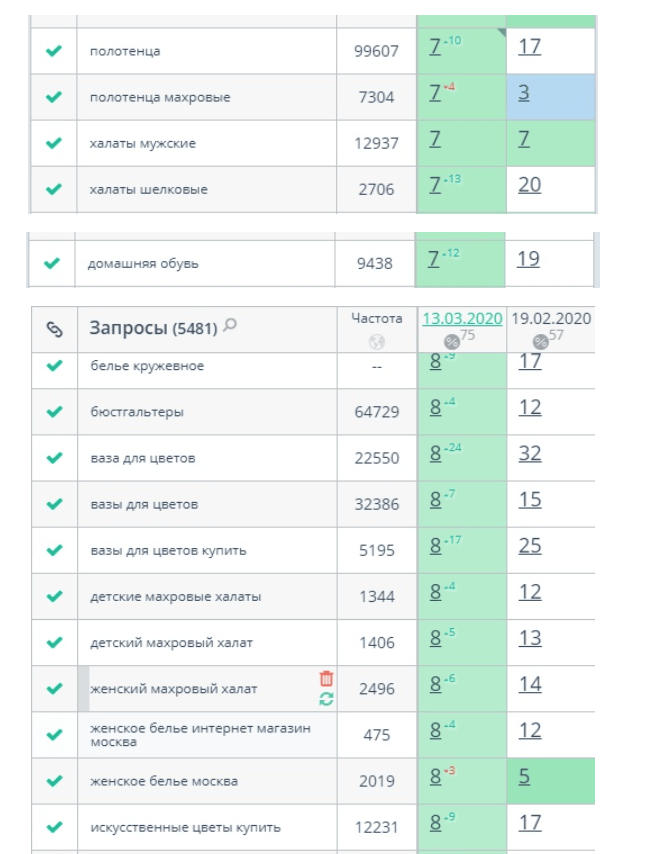Click the 19.02.2020 date column header
This screenshot has height=854, width=647.
[551, 318]
